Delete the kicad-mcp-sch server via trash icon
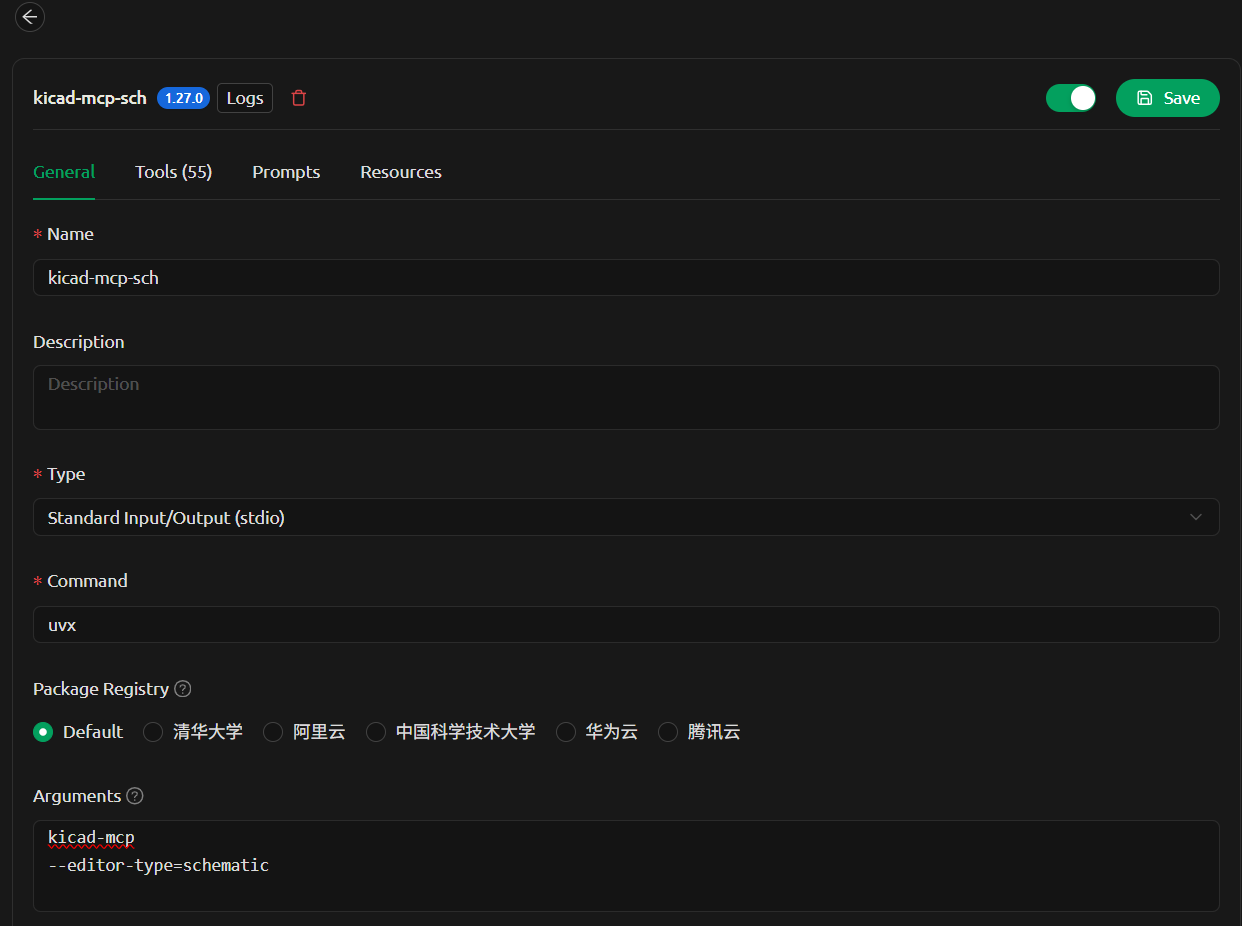 pos(298,98)
